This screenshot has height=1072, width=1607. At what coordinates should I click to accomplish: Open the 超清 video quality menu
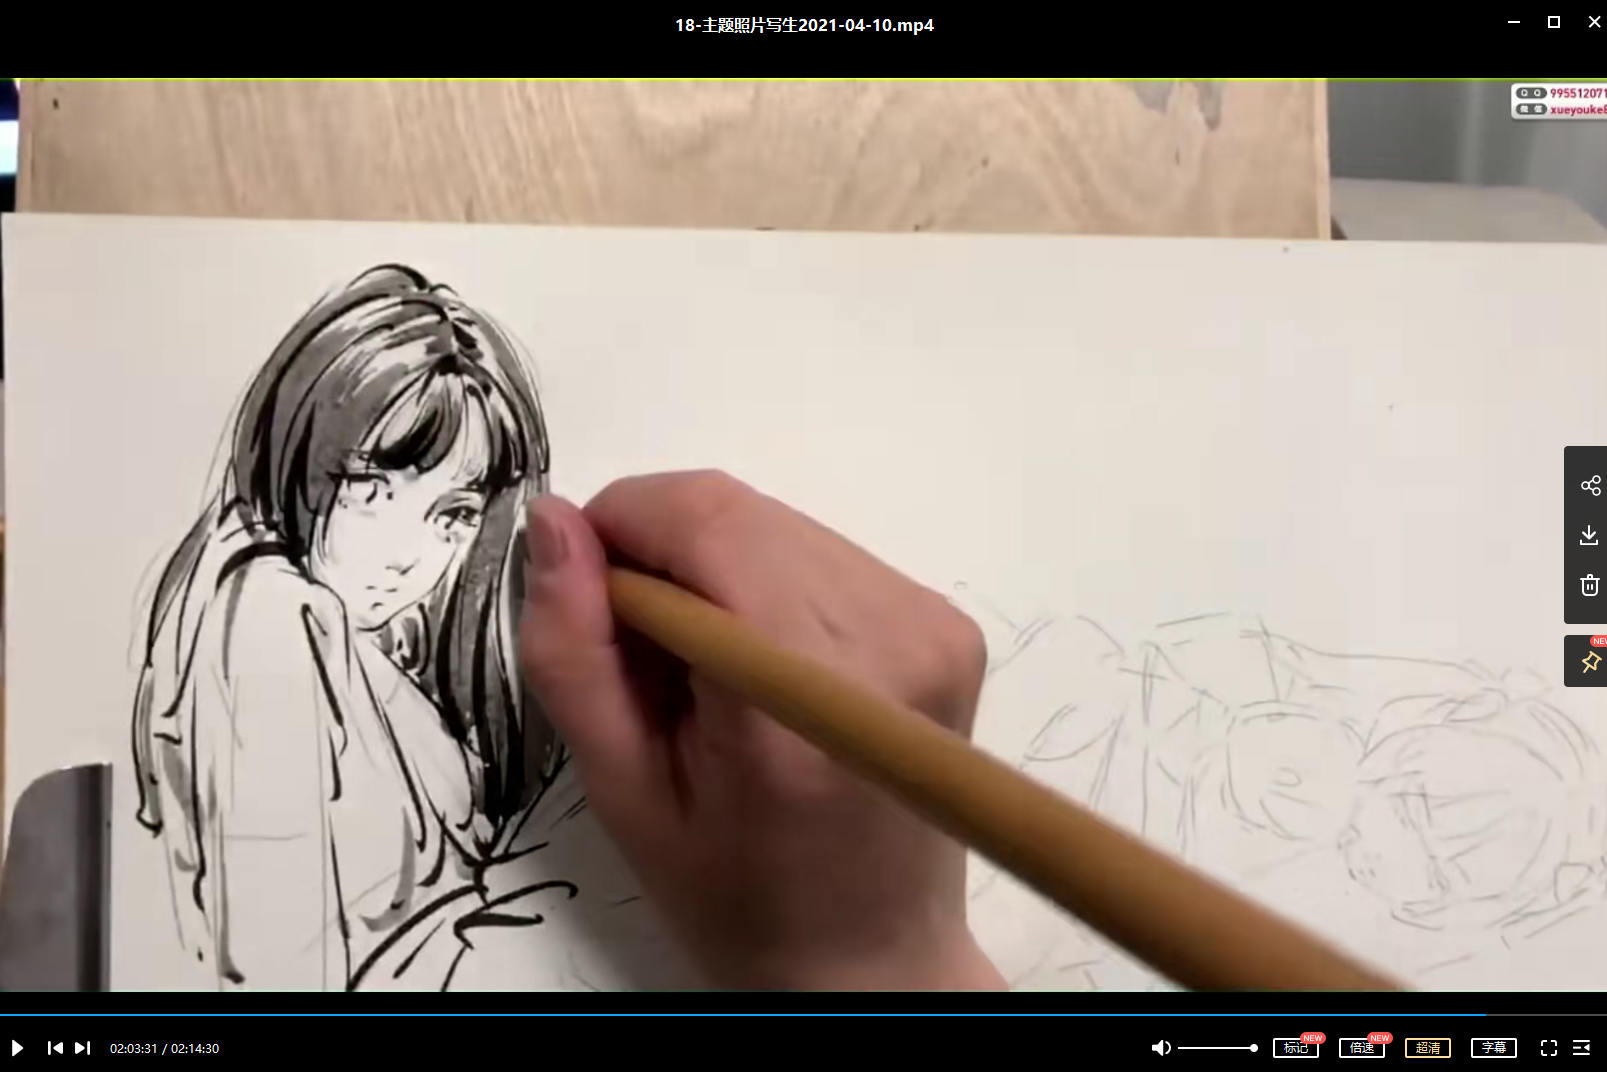pos(1427,1048)
